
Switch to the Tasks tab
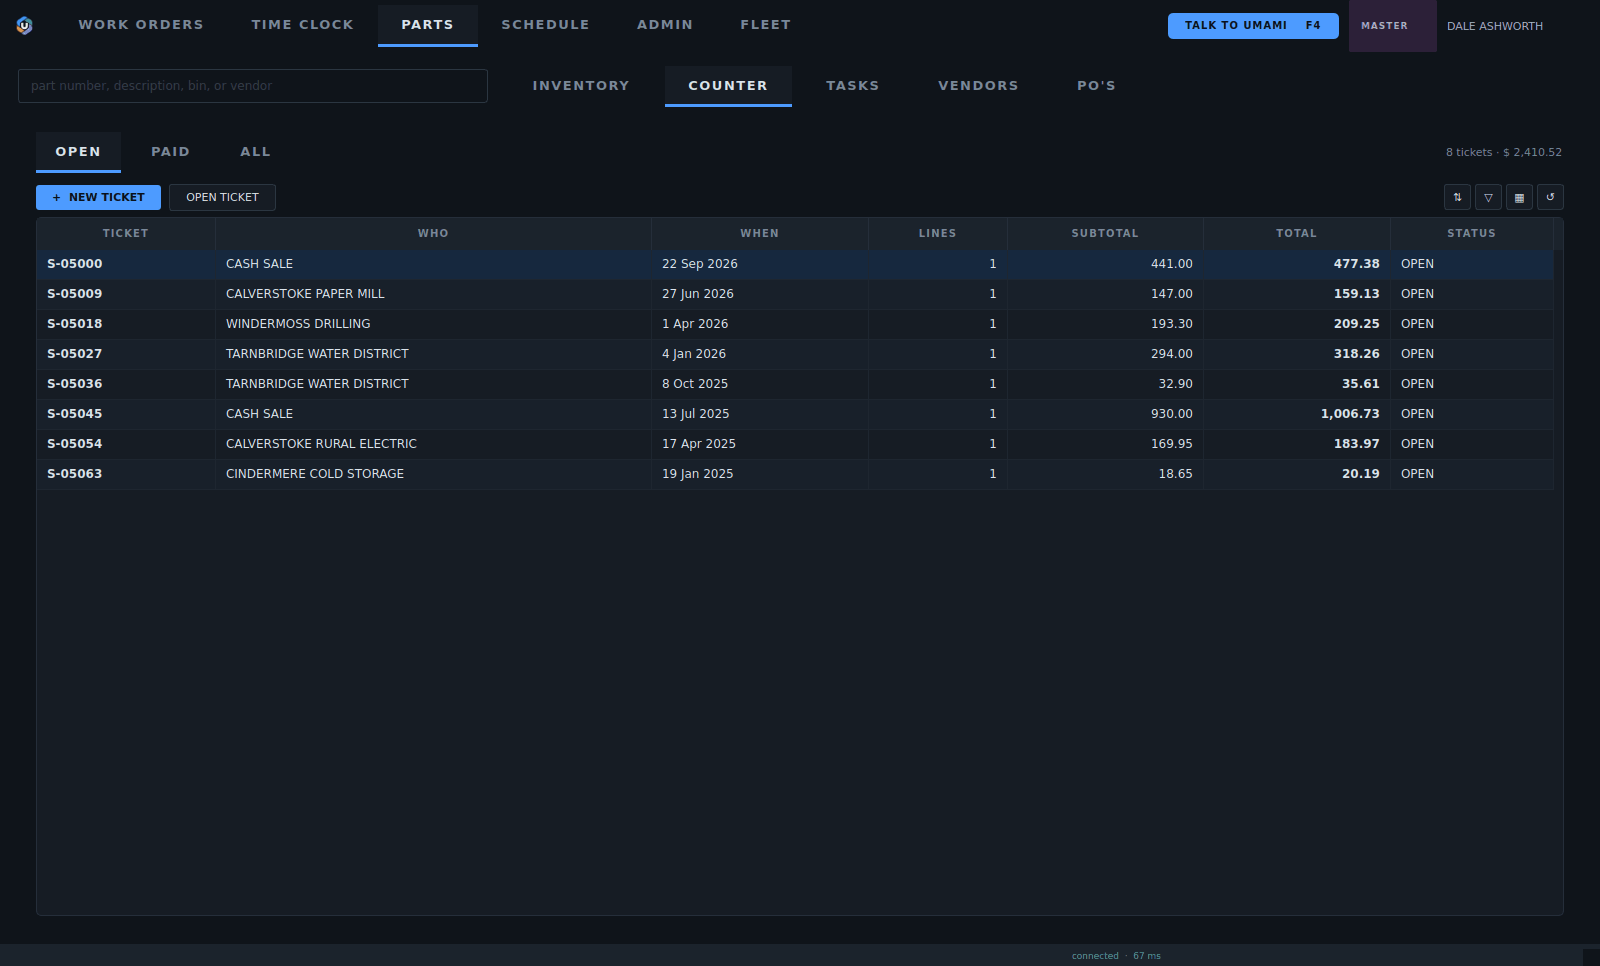(853, 86)
